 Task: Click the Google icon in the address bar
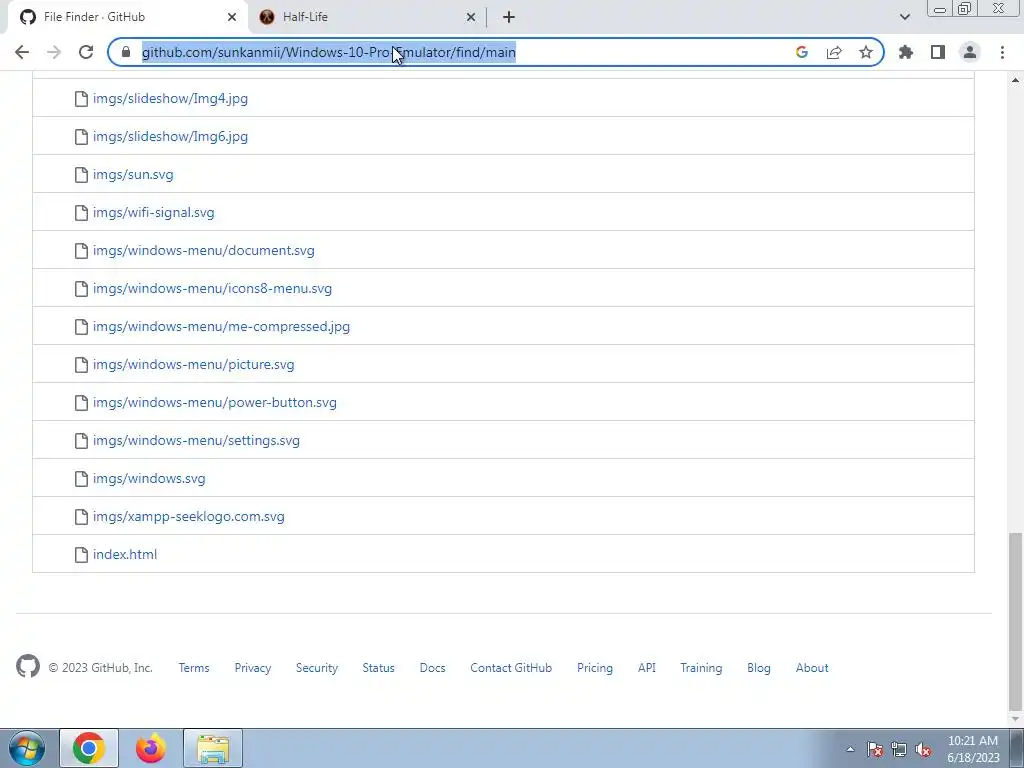tap(802, 52)
